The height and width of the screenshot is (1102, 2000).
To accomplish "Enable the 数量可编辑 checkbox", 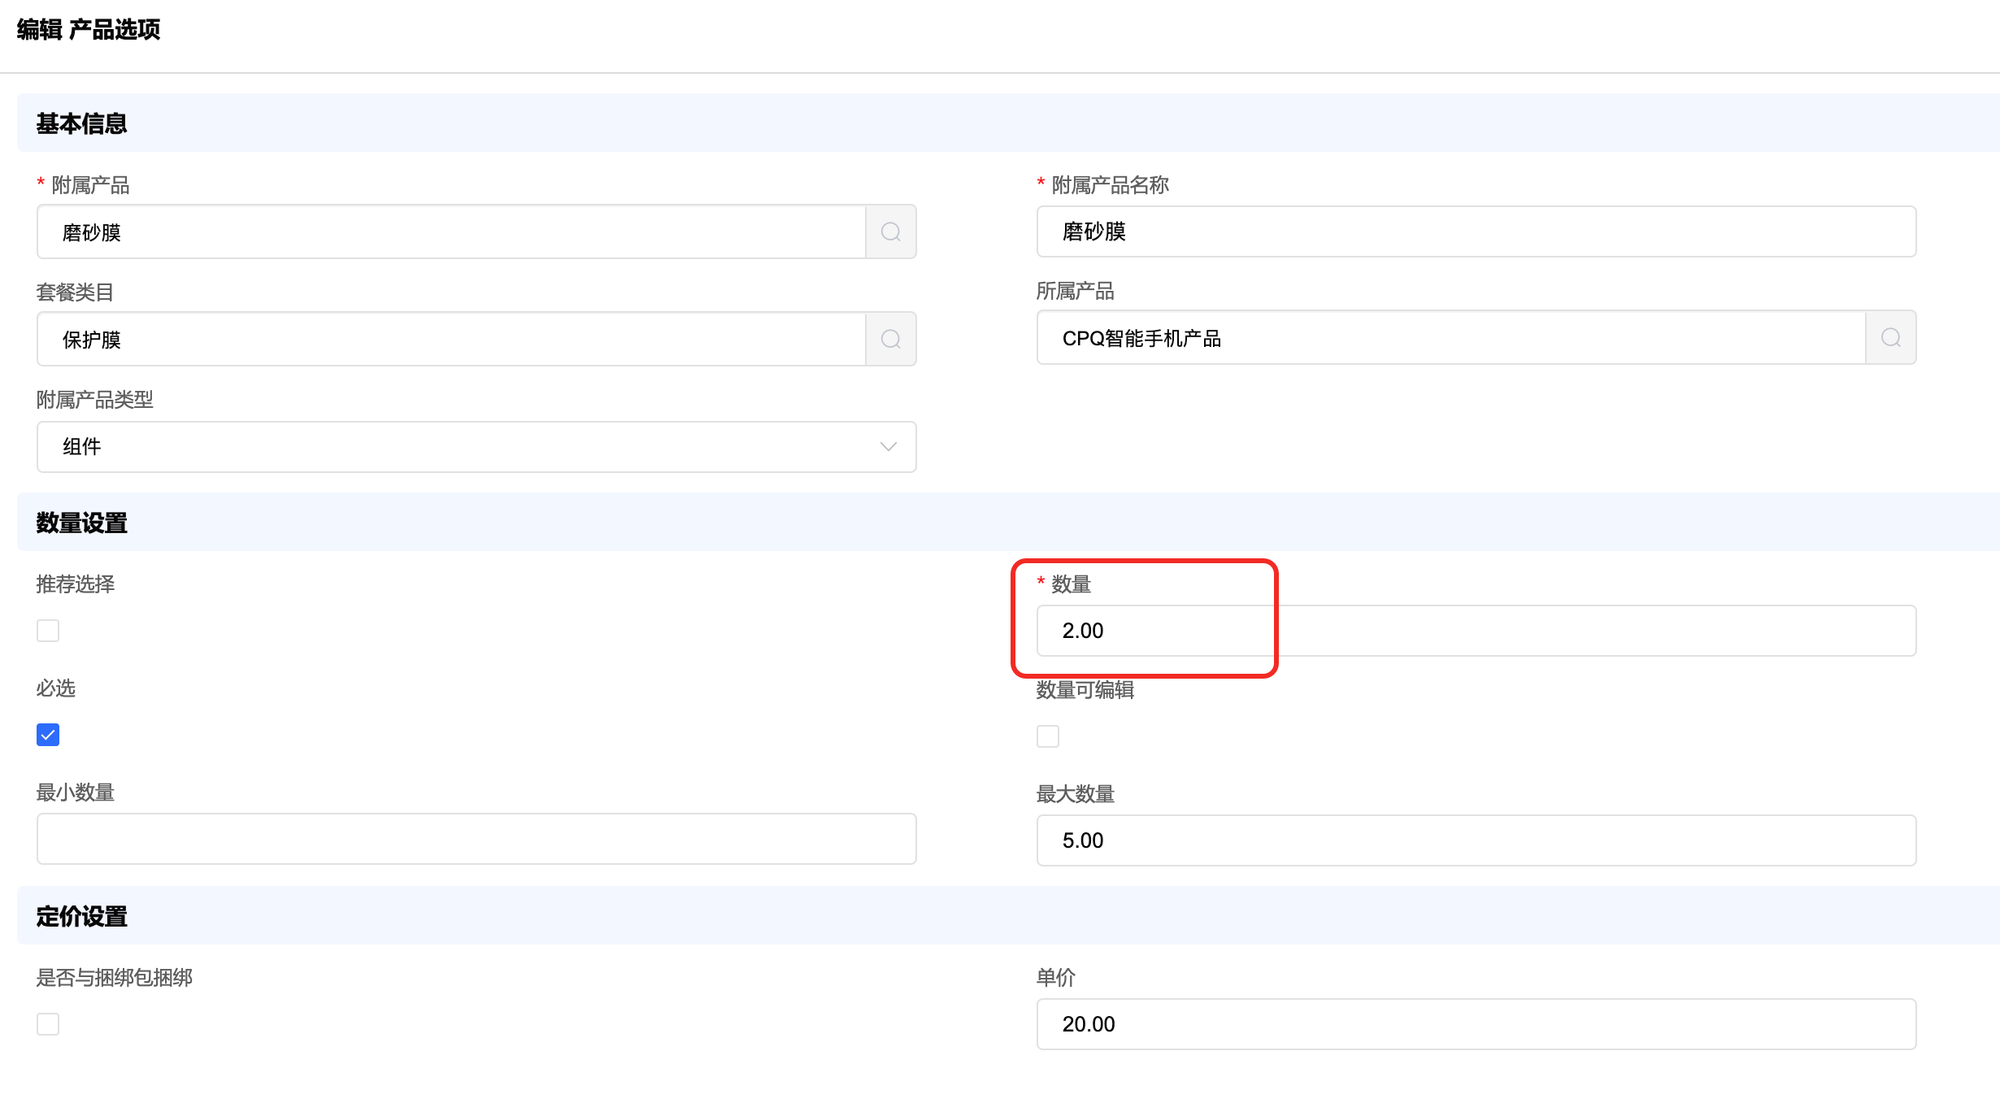I will [x=1047, y=737].
